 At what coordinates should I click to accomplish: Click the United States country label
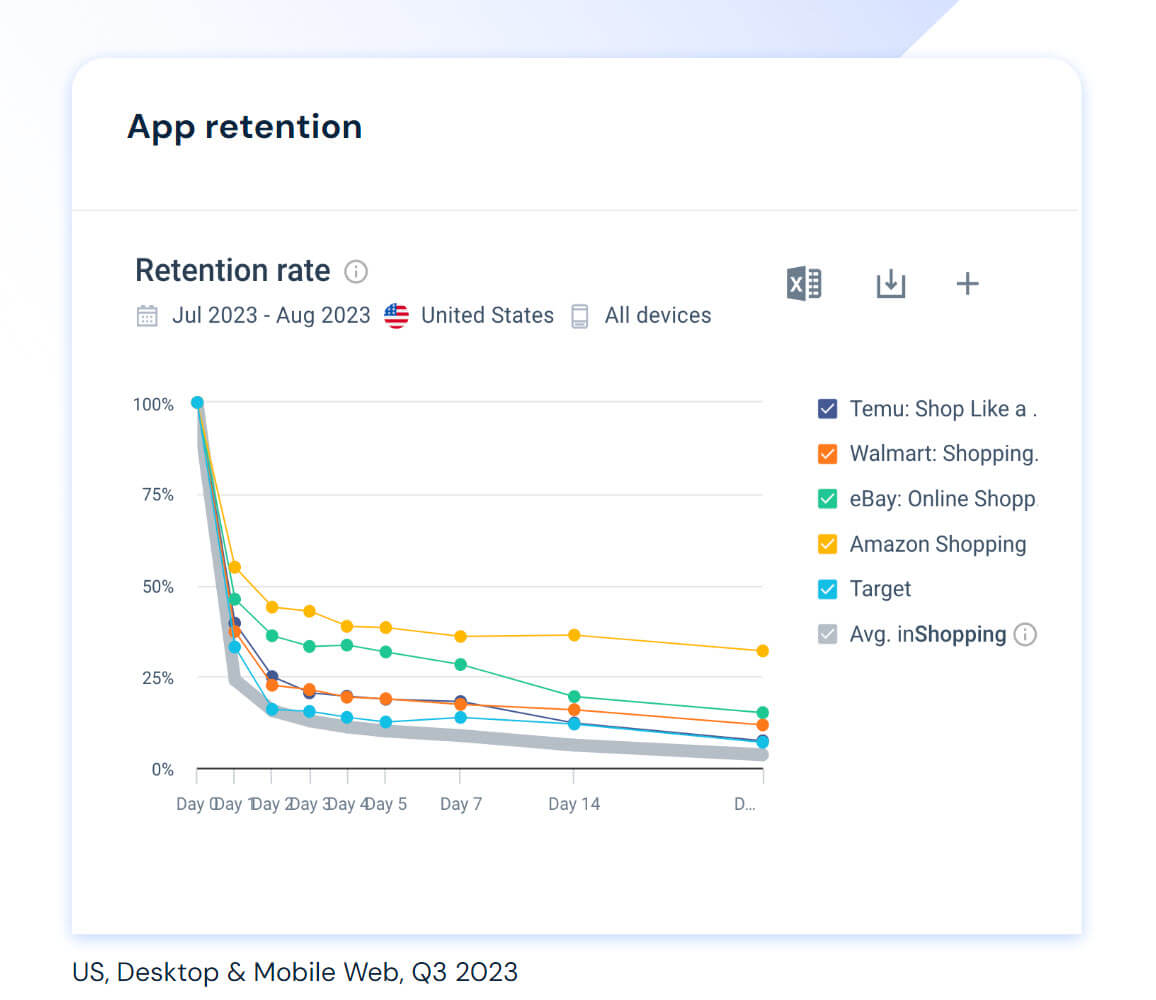pyautogui.click(x=487, y=316)
